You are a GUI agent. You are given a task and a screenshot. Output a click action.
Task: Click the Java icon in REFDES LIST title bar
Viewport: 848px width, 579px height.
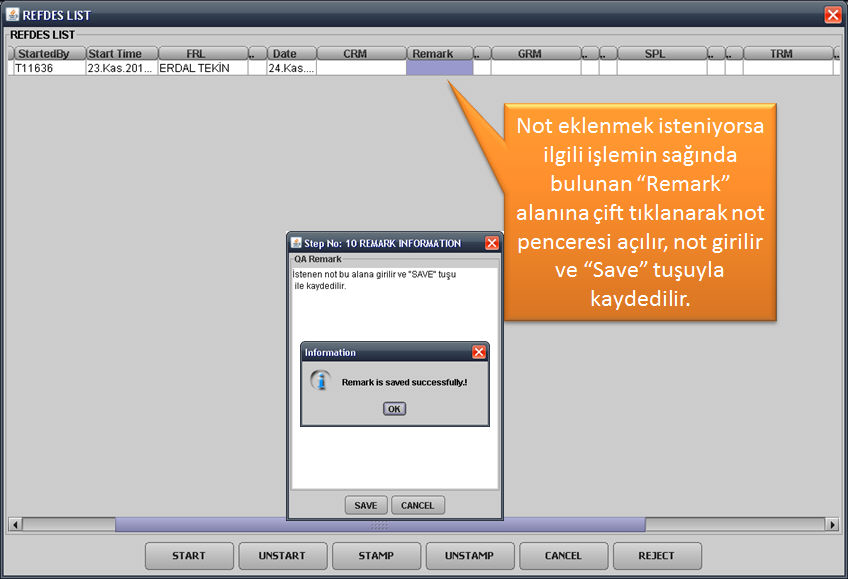pos(12,15)
